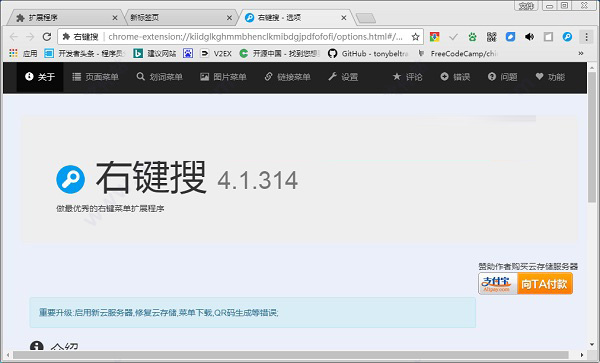Click the browser forward arrow

[30, 37]
